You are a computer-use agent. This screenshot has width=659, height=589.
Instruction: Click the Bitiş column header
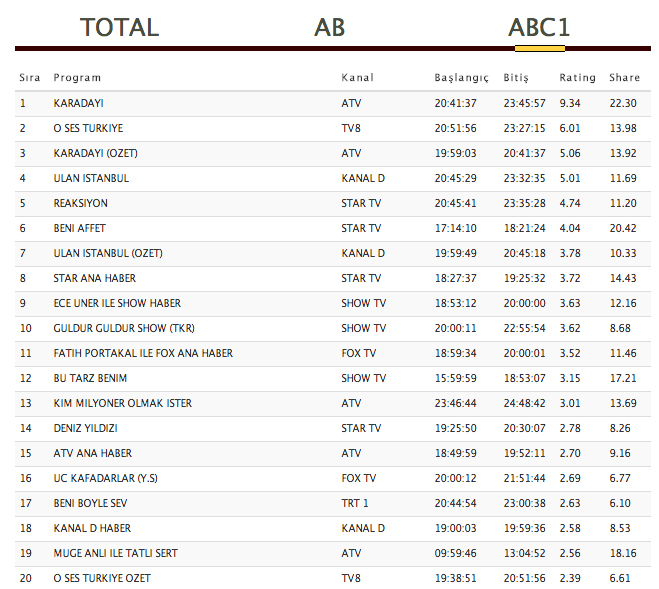(x=516, y=78)
